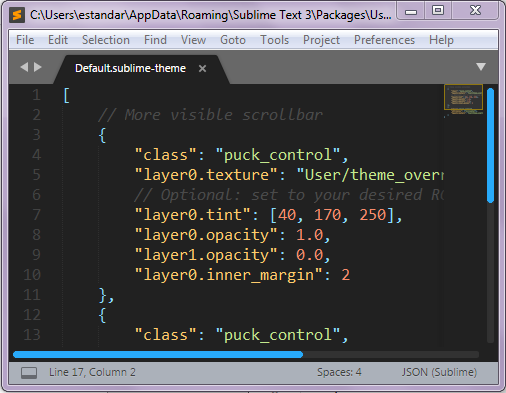
Task: Place cursor on the layer0.tint line
Action: click(x=268, y=215)
